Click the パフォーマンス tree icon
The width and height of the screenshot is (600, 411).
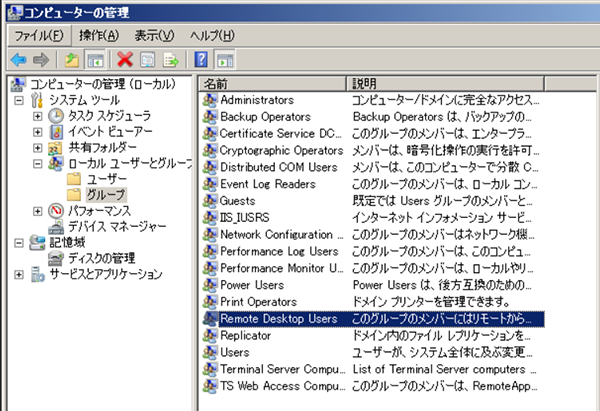point(56,210)
